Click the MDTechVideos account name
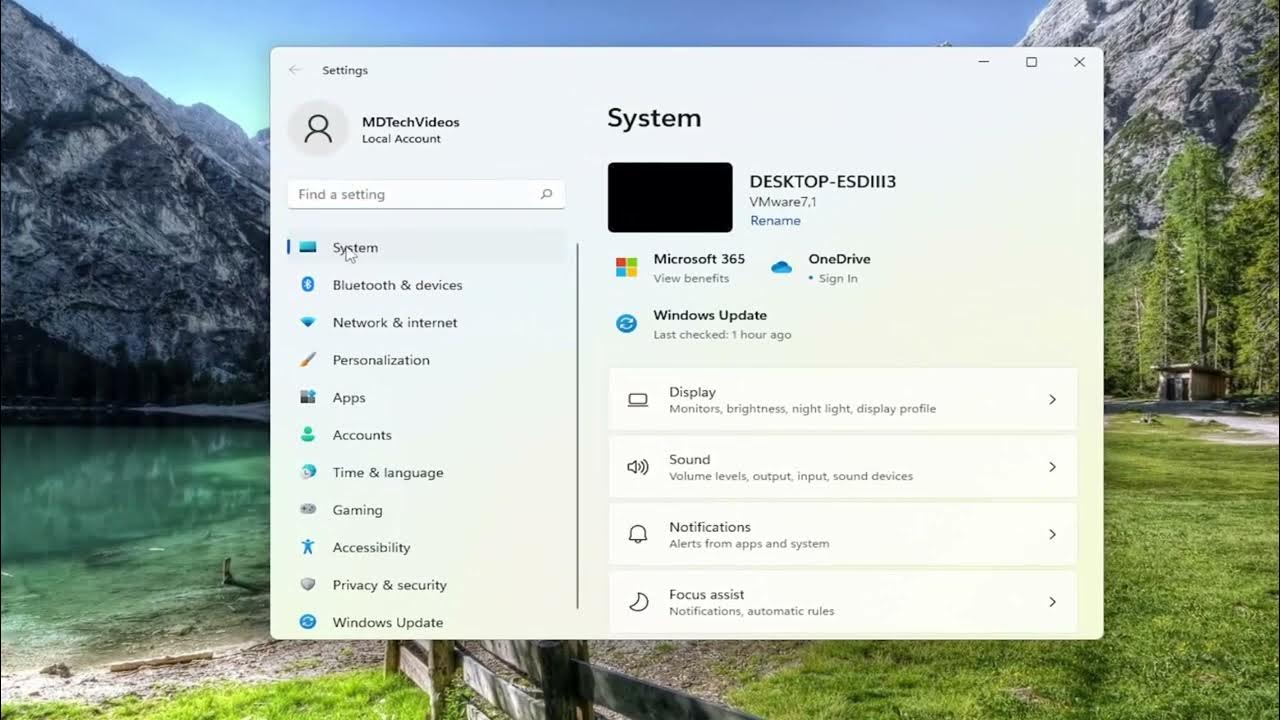The image size is (1280, 720). click(x=411, y=122)
